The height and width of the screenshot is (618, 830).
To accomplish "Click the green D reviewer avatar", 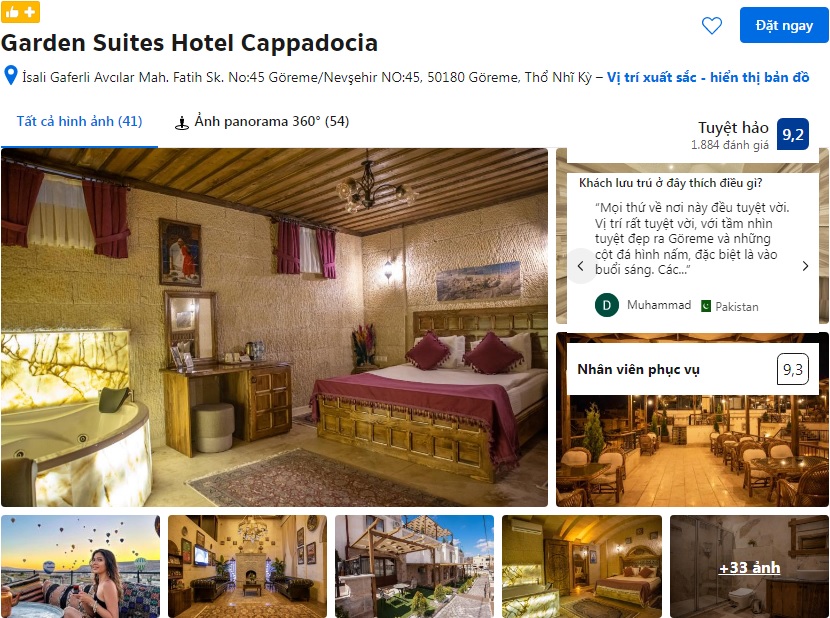I will [607, 305].
